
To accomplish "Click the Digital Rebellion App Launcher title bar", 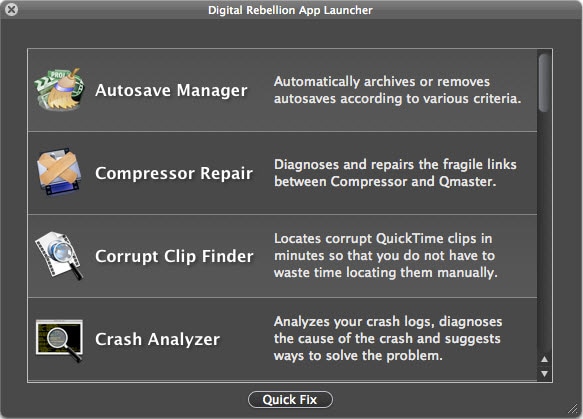I will (291, 10).
